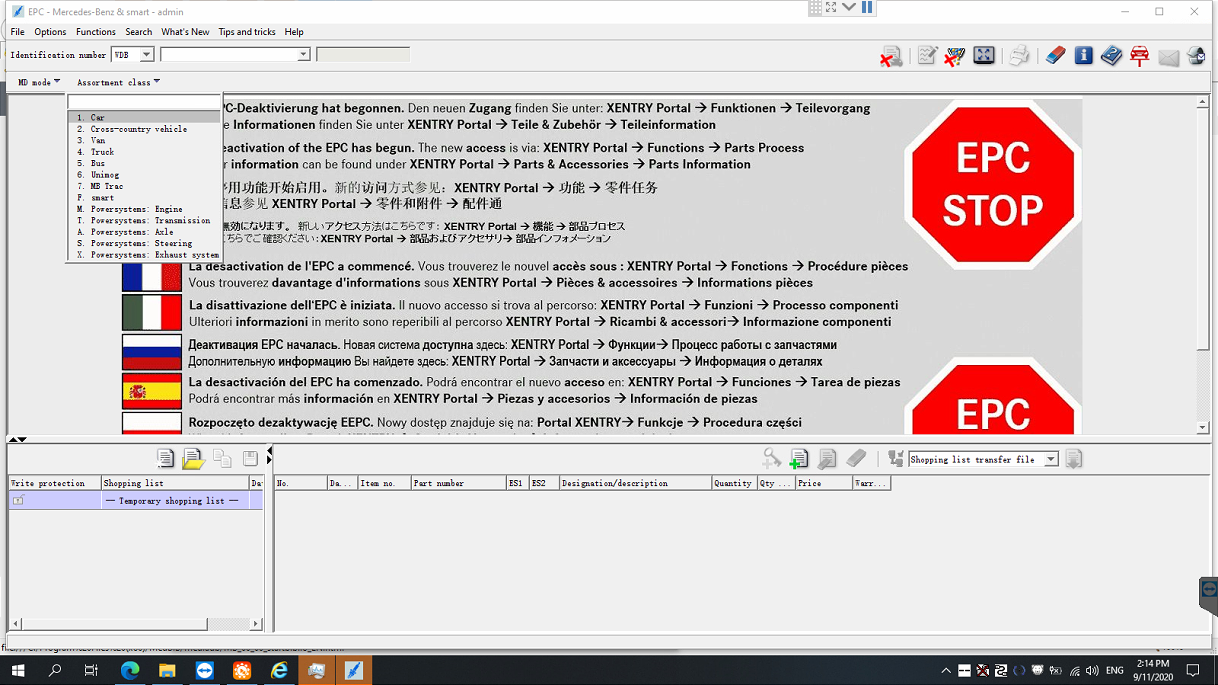This screenshot has height=685, width=1218.
Task: Select 'M. Powersystems: Engine' option
Action: (x=144, y=209)
